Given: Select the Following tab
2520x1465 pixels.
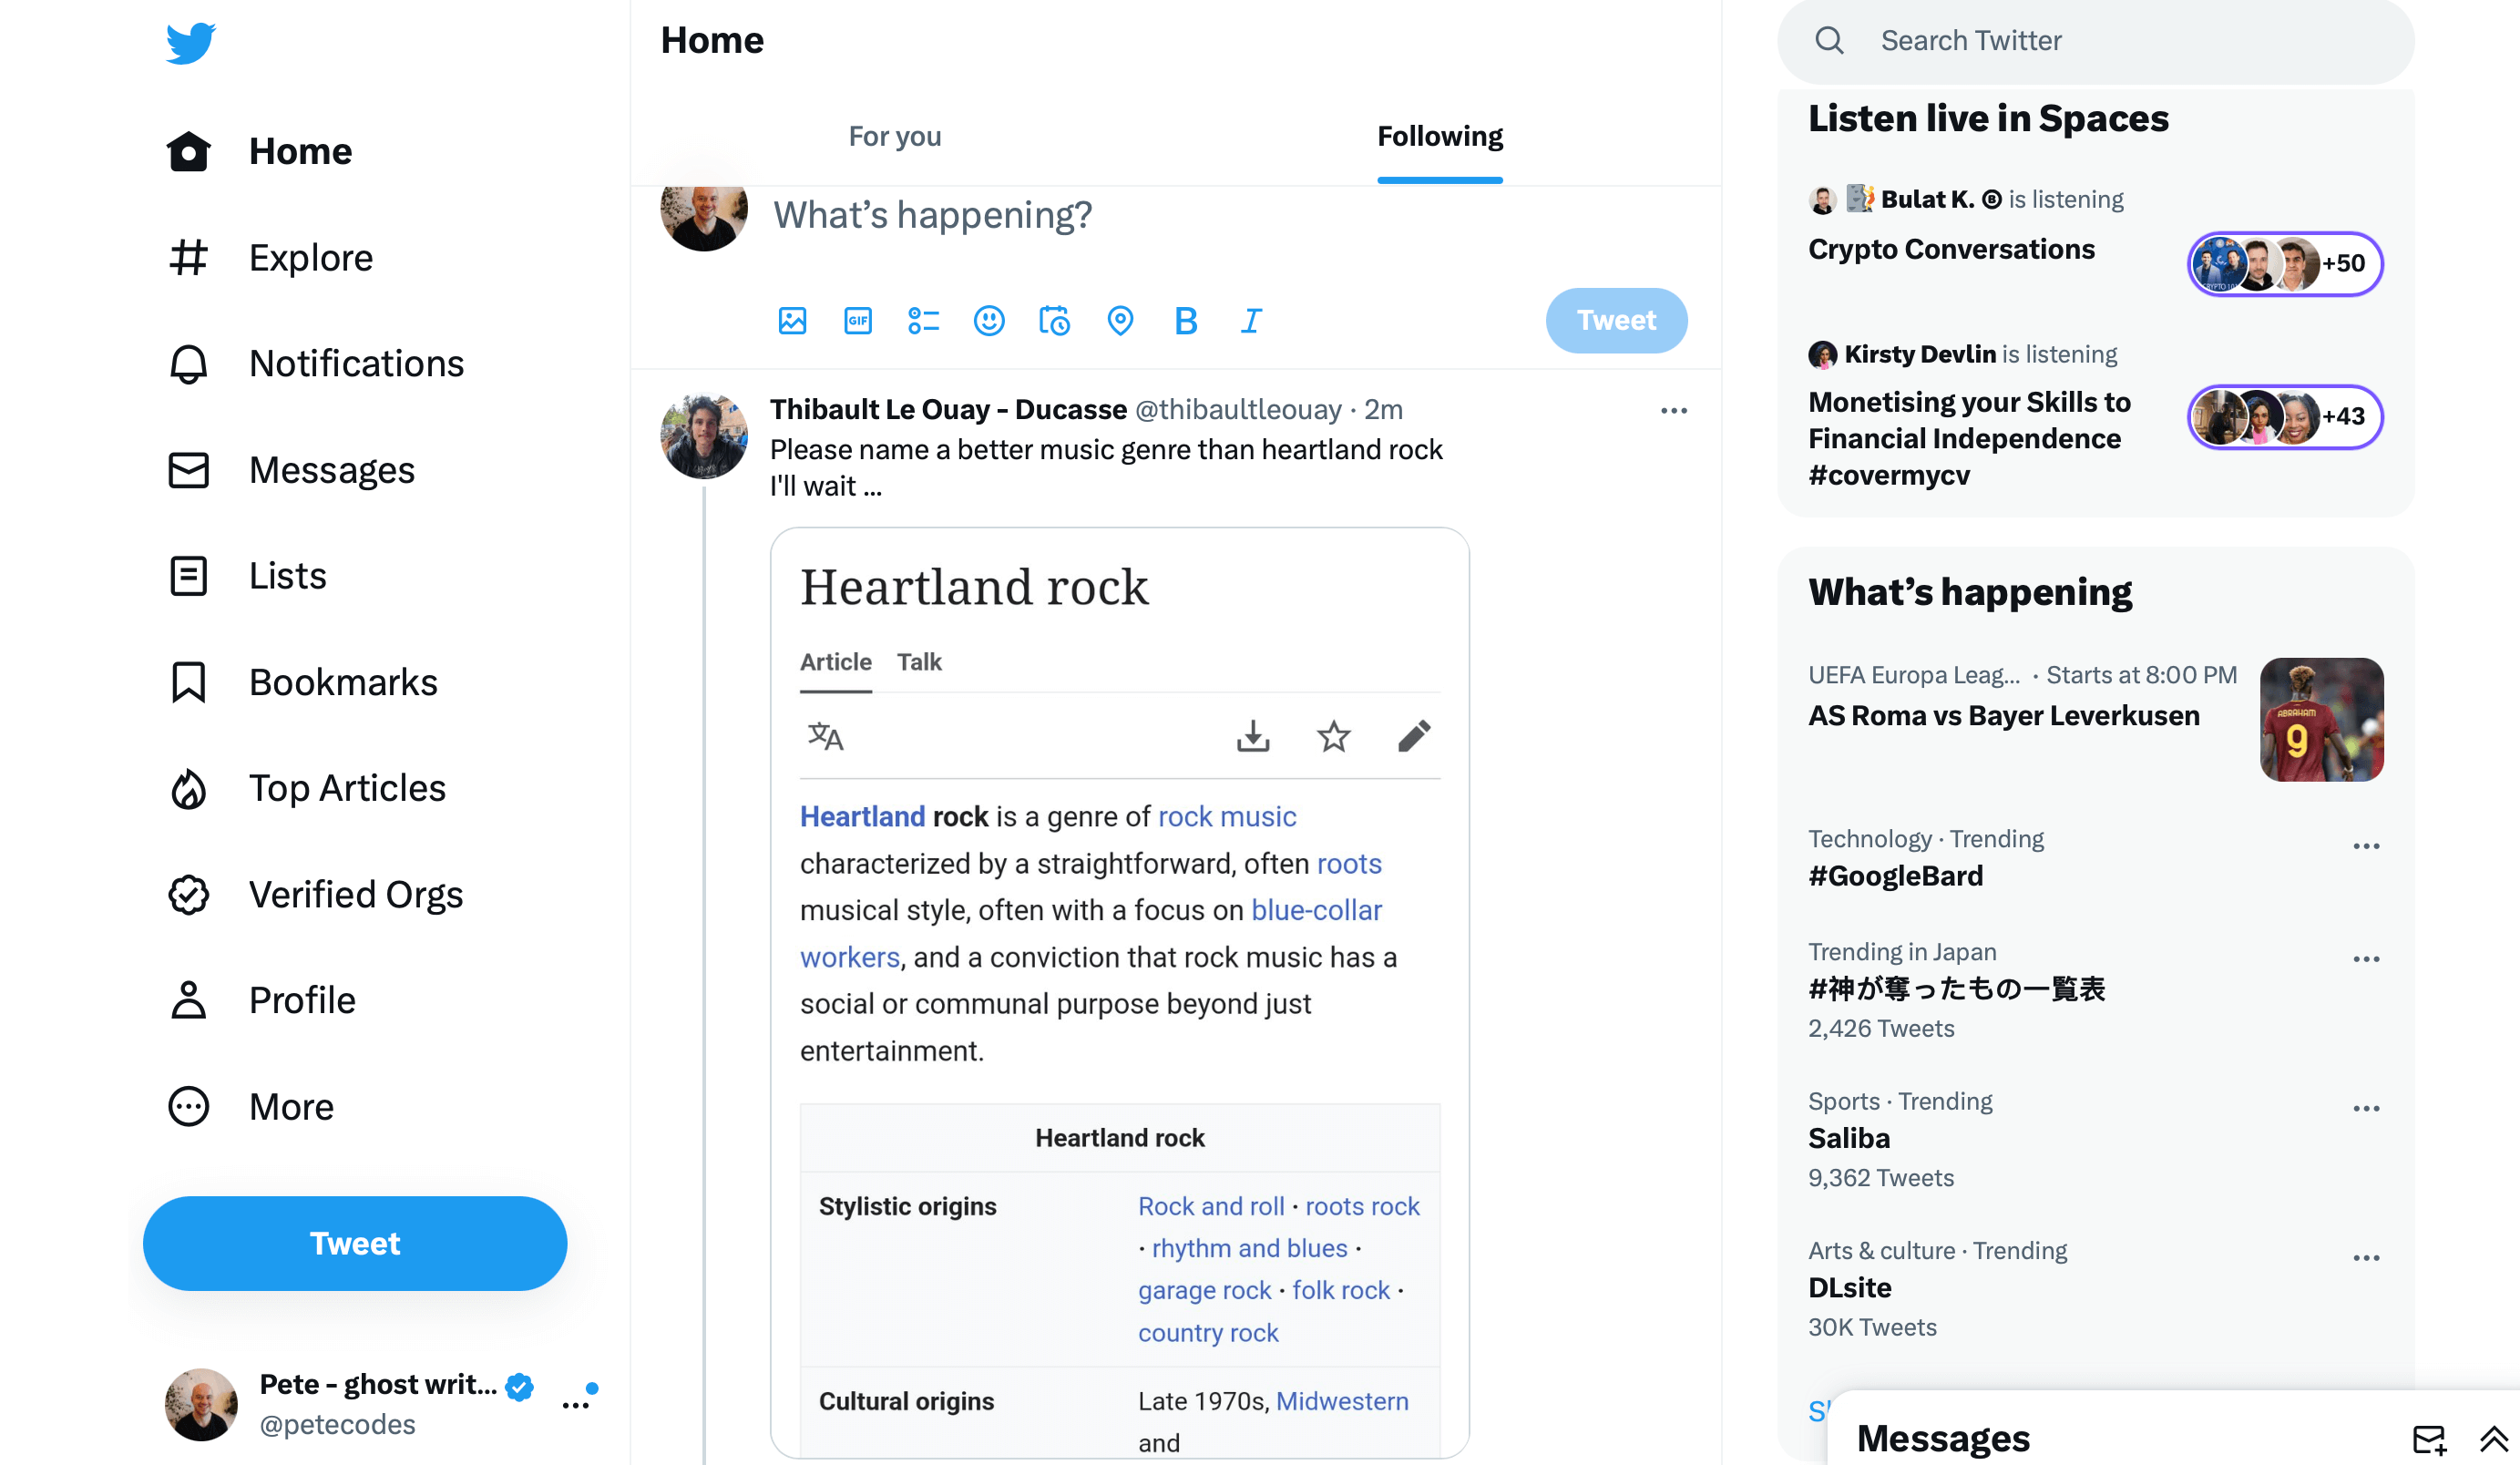Looking at the screenshot, I should click(1439, 134).
